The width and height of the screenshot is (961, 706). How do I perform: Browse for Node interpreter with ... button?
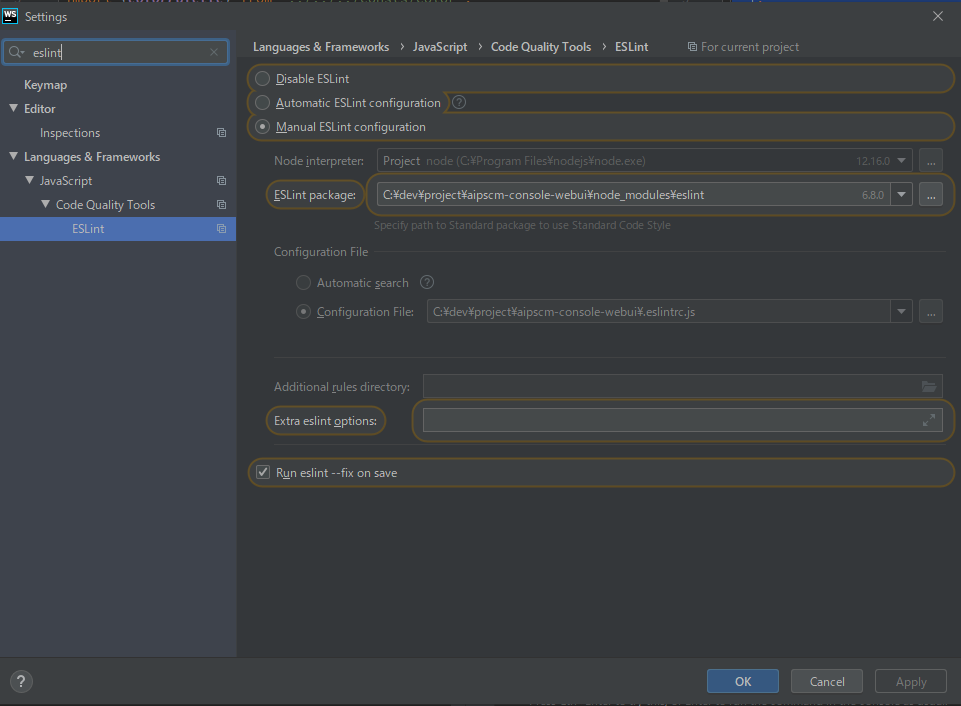pyautogui.click(x=930, y=161)
